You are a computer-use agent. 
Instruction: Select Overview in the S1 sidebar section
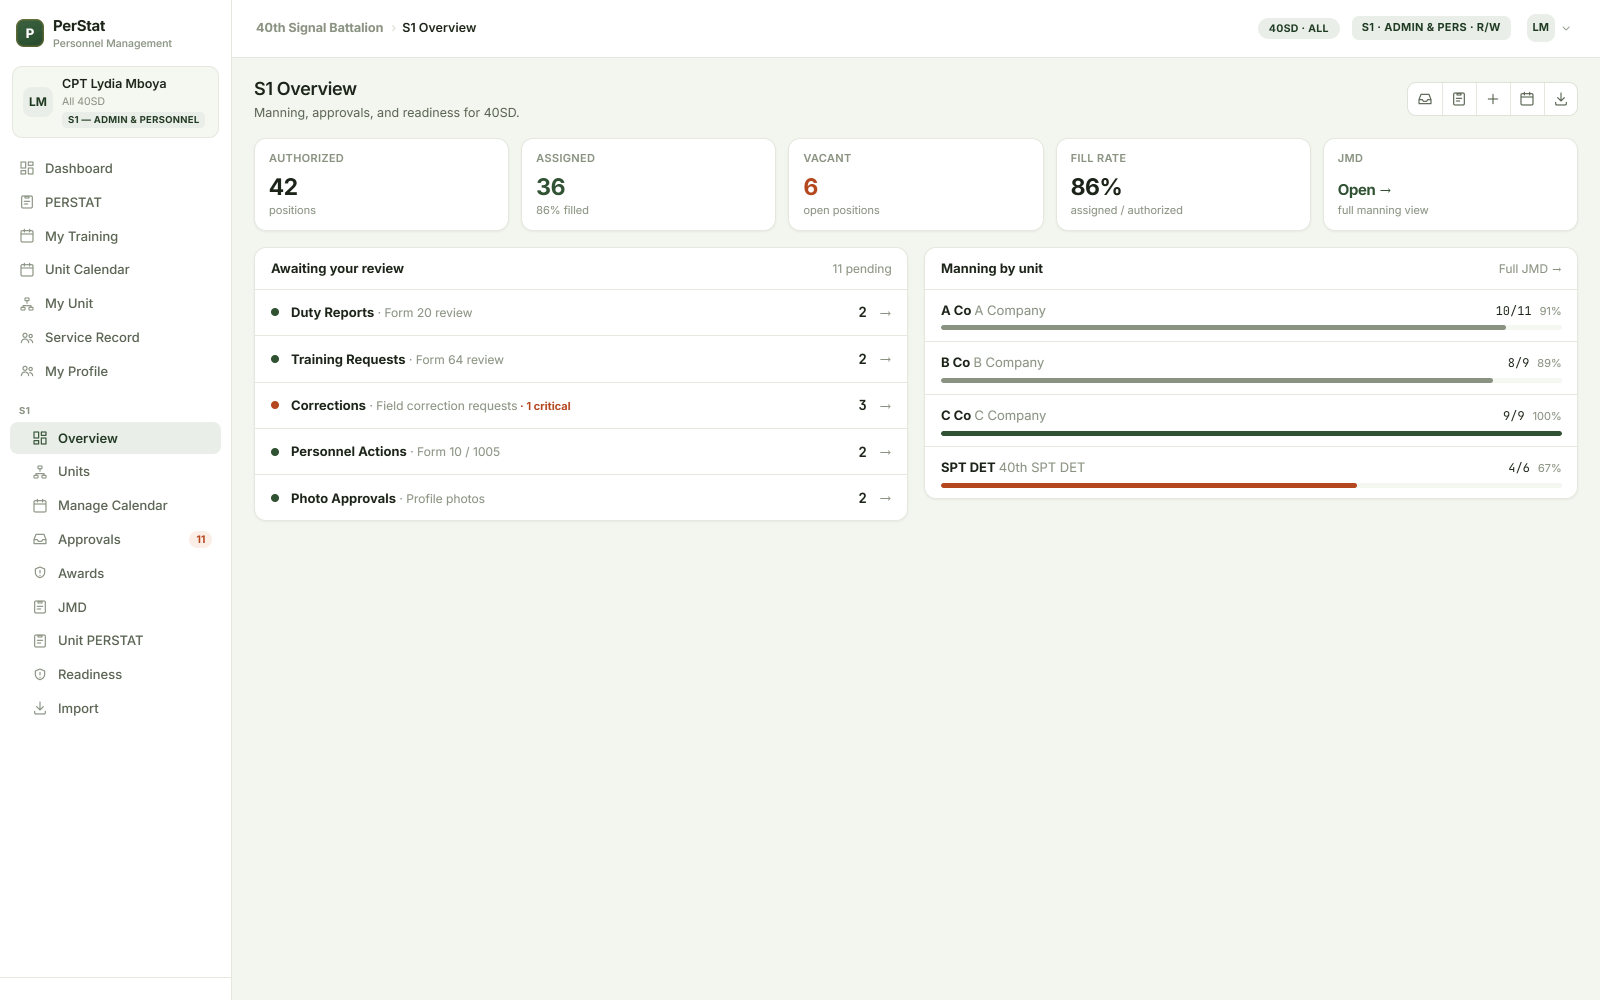(x=115, y=438)
